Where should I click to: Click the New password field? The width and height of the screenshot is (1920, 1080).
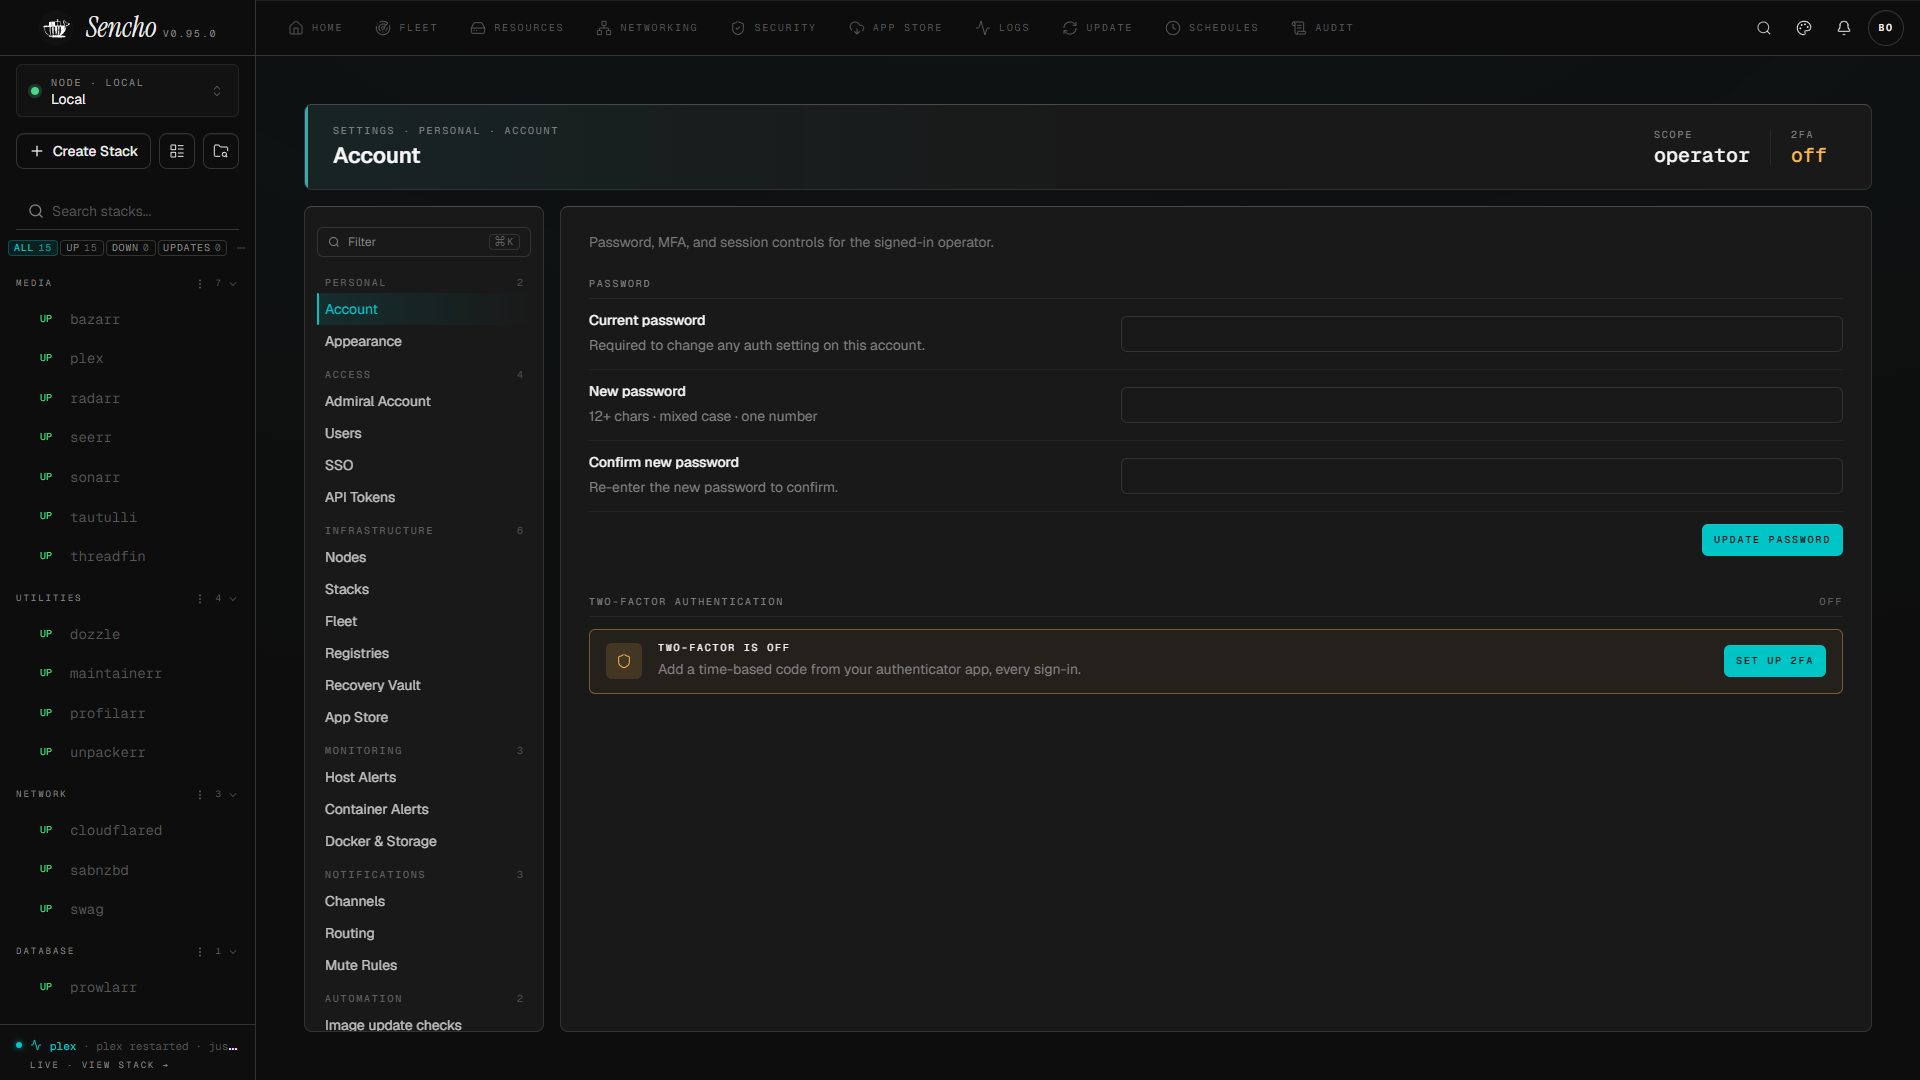(x=1481, y=405)
